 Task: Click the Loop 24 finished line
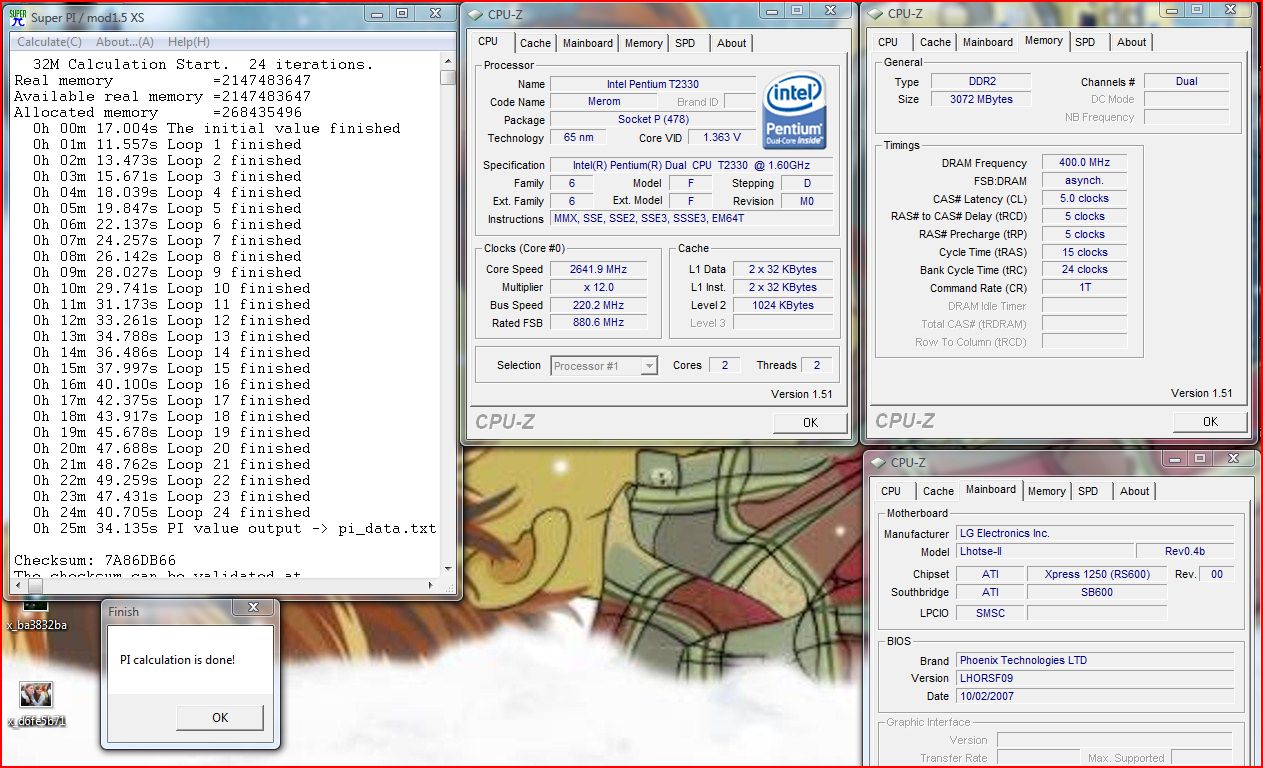coord(171,512)
